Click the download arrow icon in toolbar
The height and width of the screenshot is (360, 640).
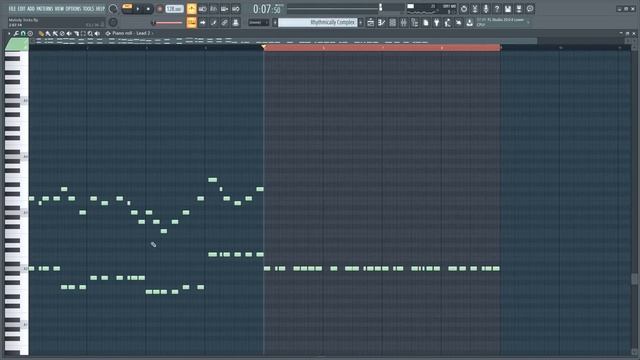tap(470, 23)
